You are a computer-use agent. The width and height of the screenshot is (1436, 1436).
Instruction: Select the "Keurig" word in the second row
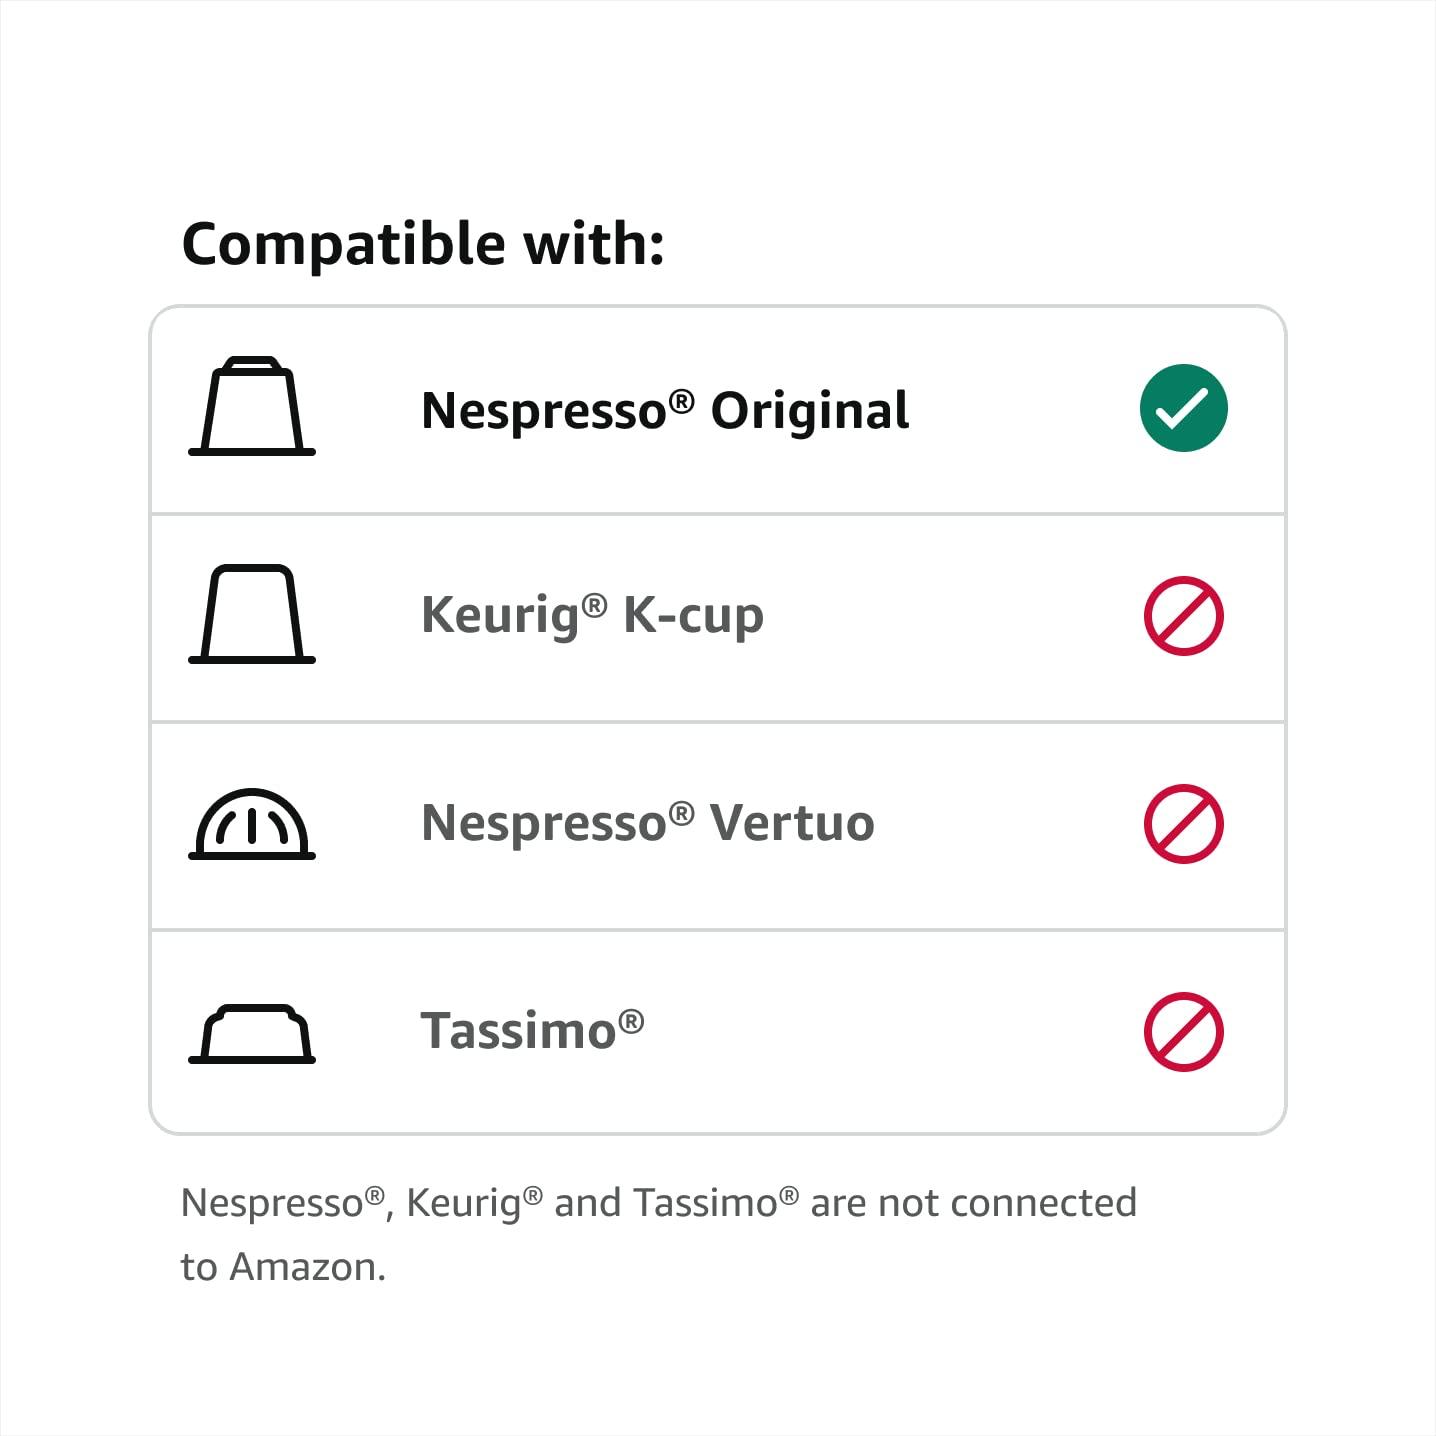tap(501, 615)
